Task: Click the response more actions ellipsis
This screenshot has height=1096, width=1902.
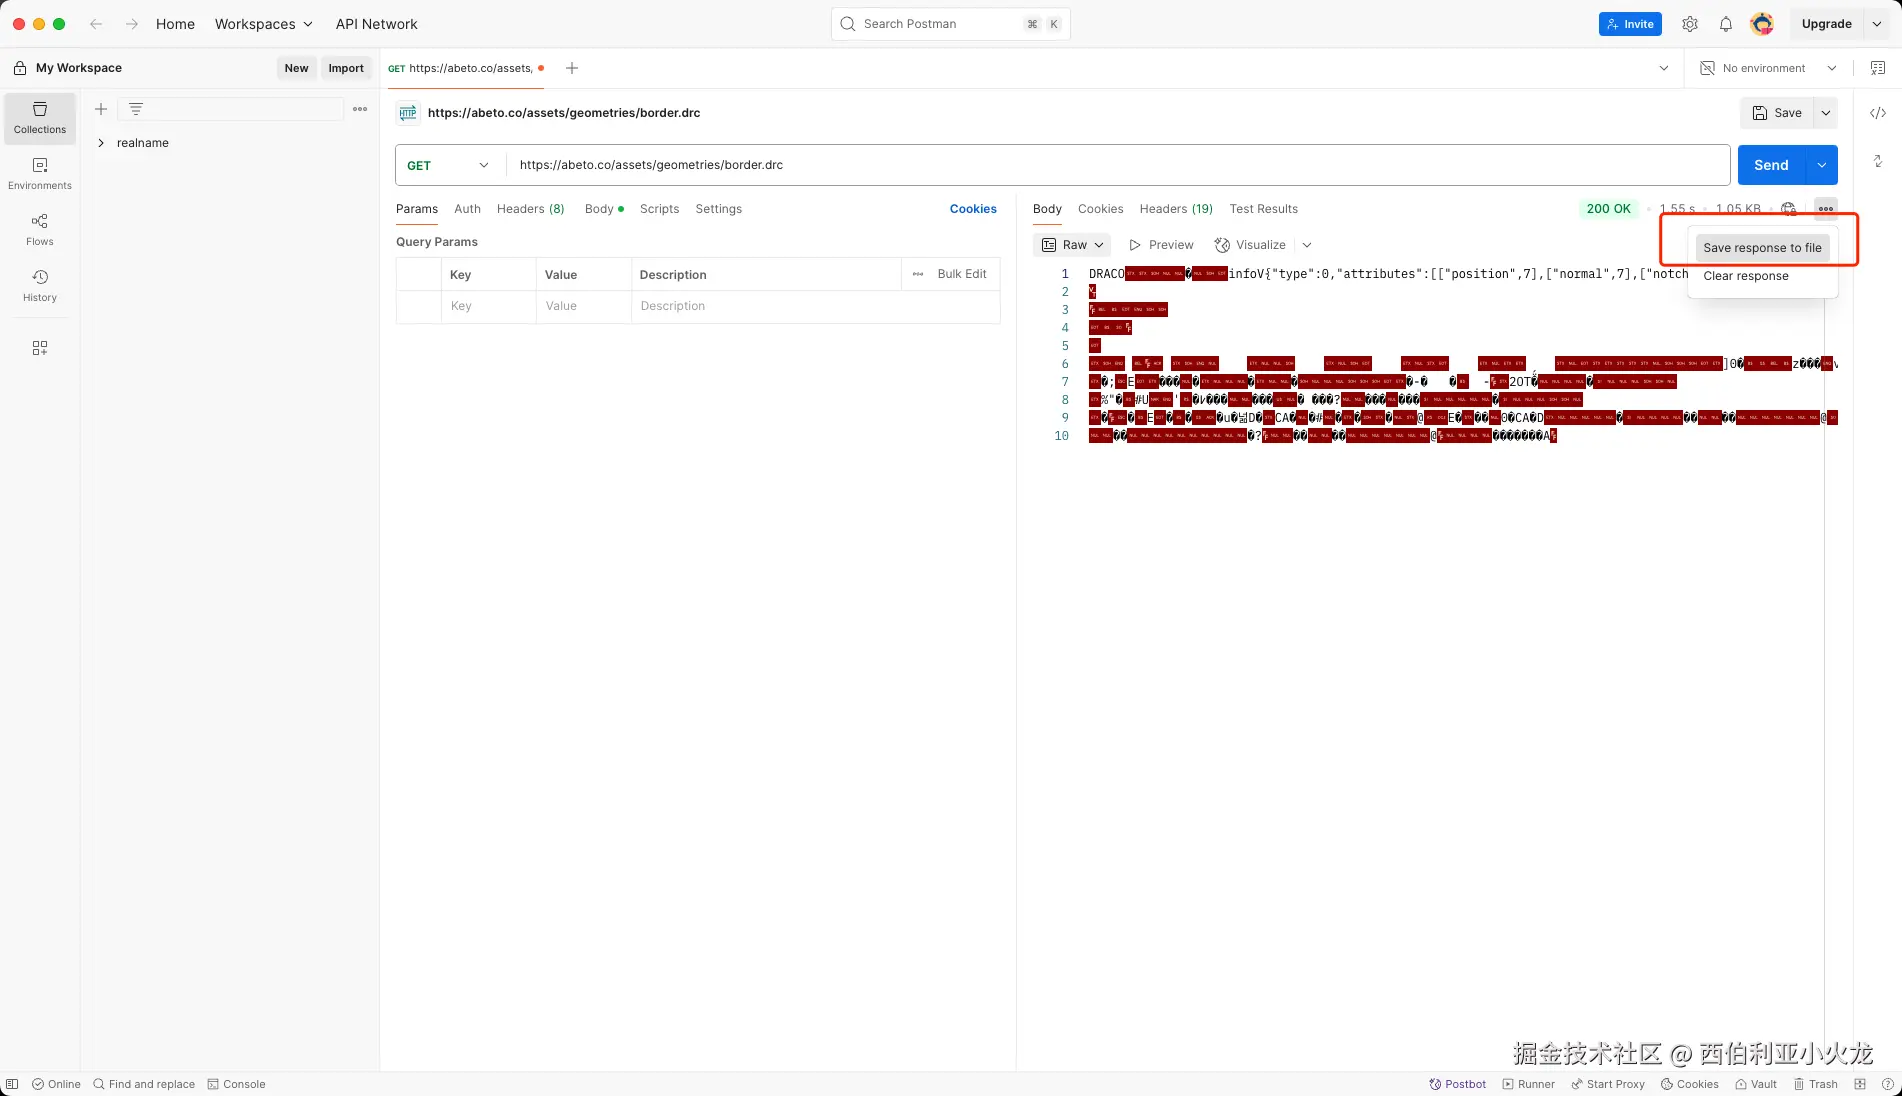Action: coord(1826,209)
